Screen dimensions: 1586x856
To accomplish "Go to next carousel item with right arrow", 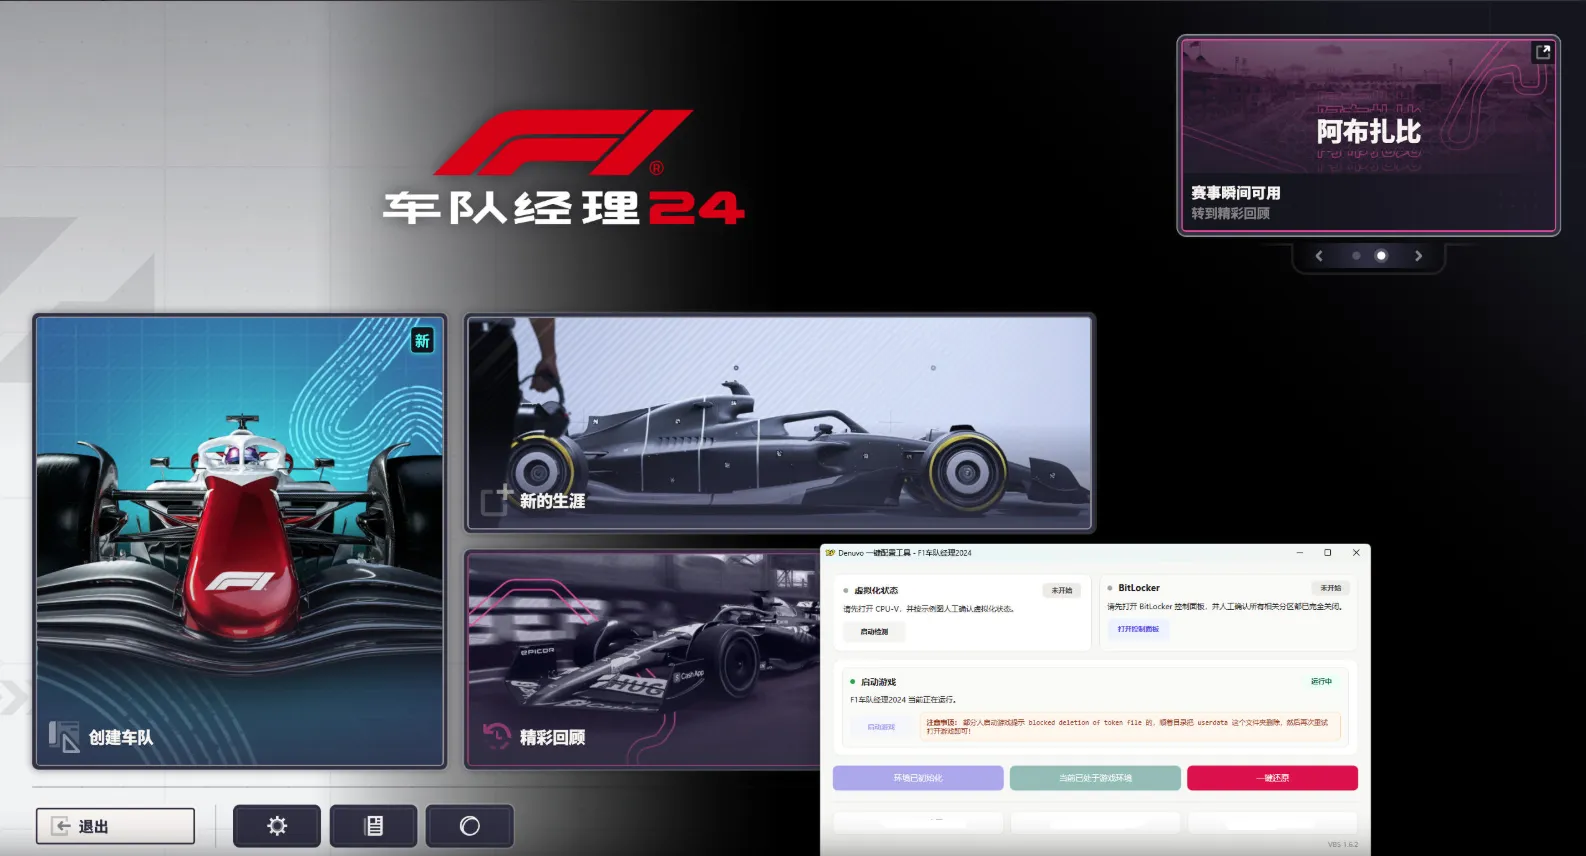I will pyautogui.click(x=1418, y=256).
